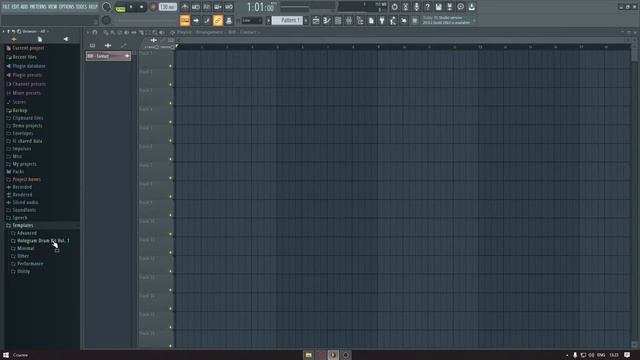Click the transport Play button
The height and width of the screenshot is (360, 640).
point(131,7)
